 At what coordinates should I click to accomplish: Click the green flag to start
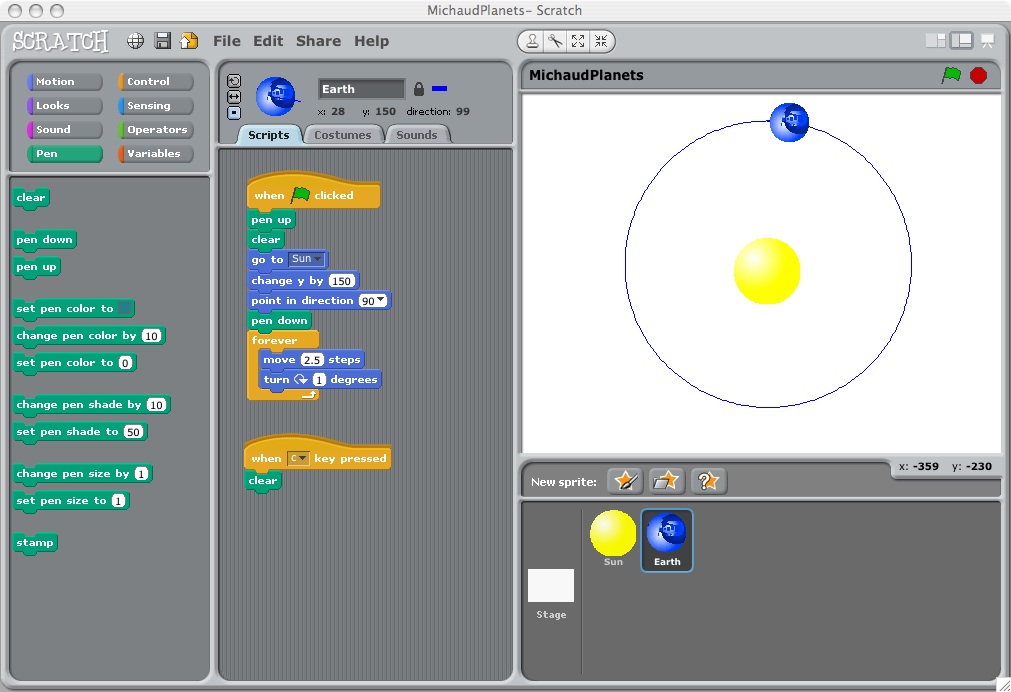pos(951,75)
